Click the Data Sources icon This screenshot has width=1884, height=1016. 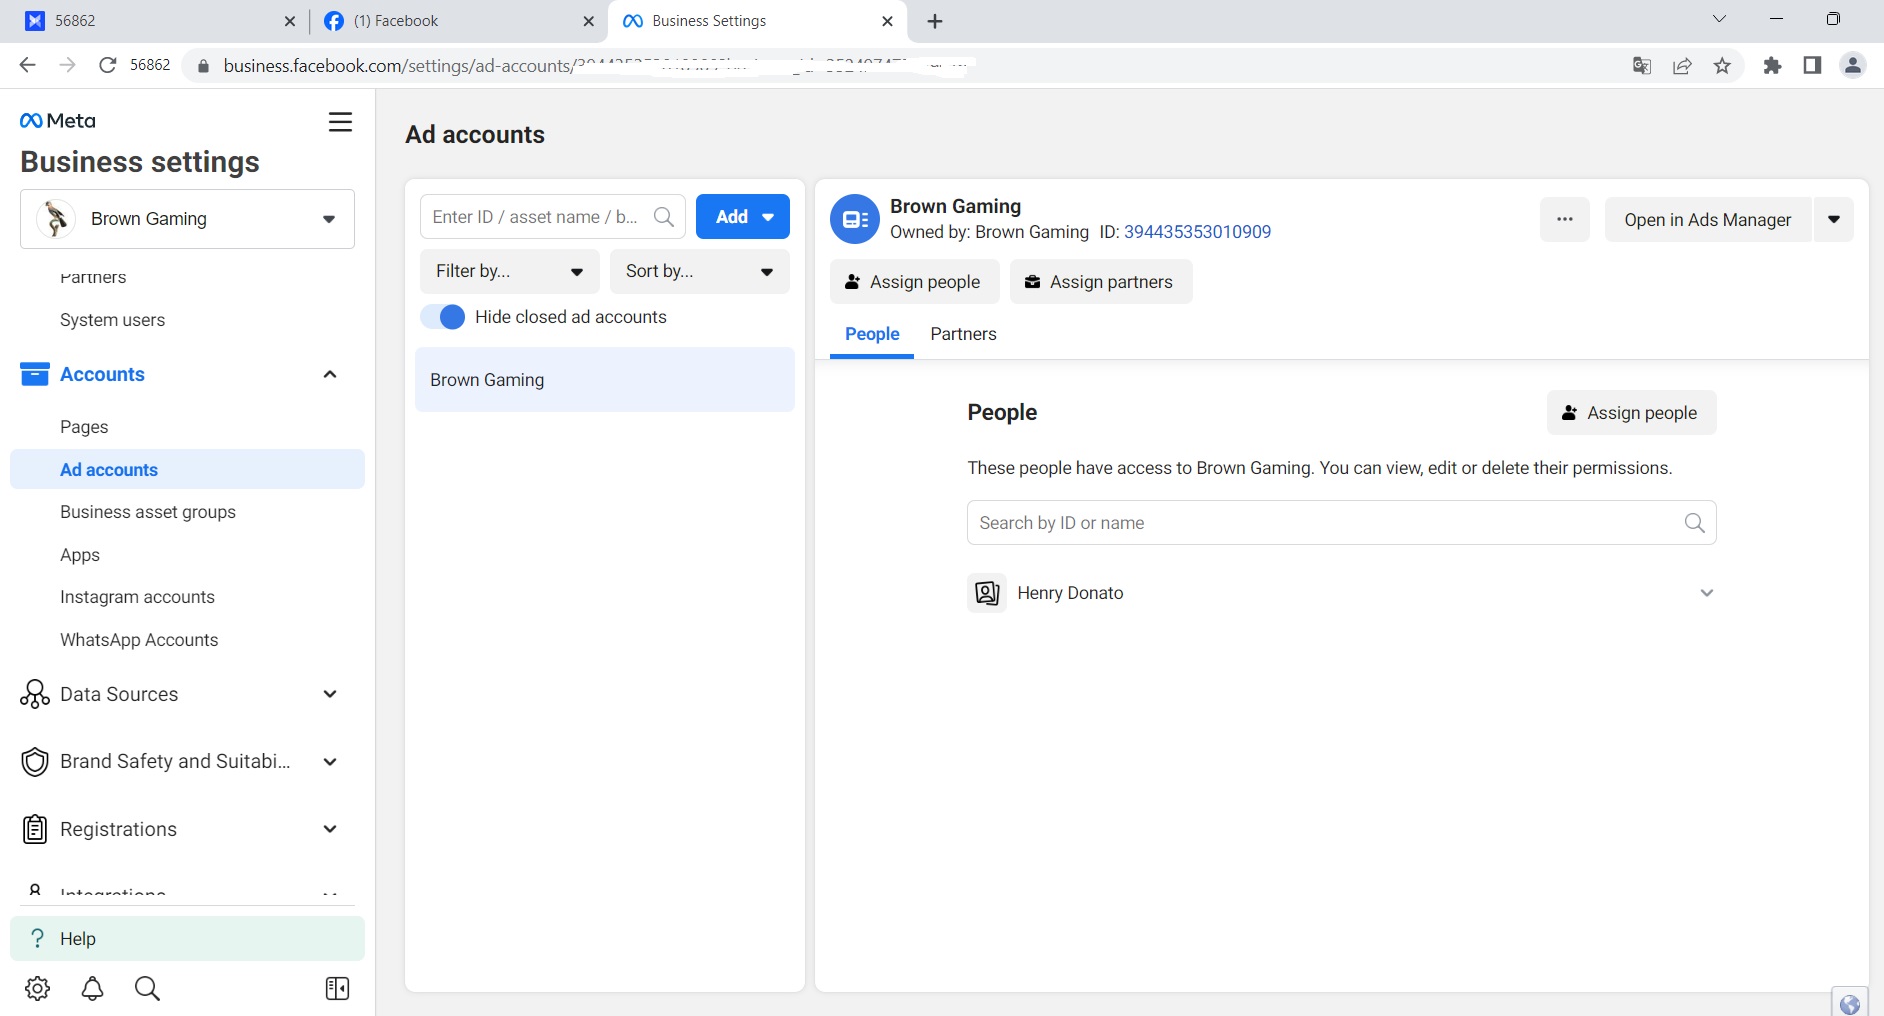[35, 694]
